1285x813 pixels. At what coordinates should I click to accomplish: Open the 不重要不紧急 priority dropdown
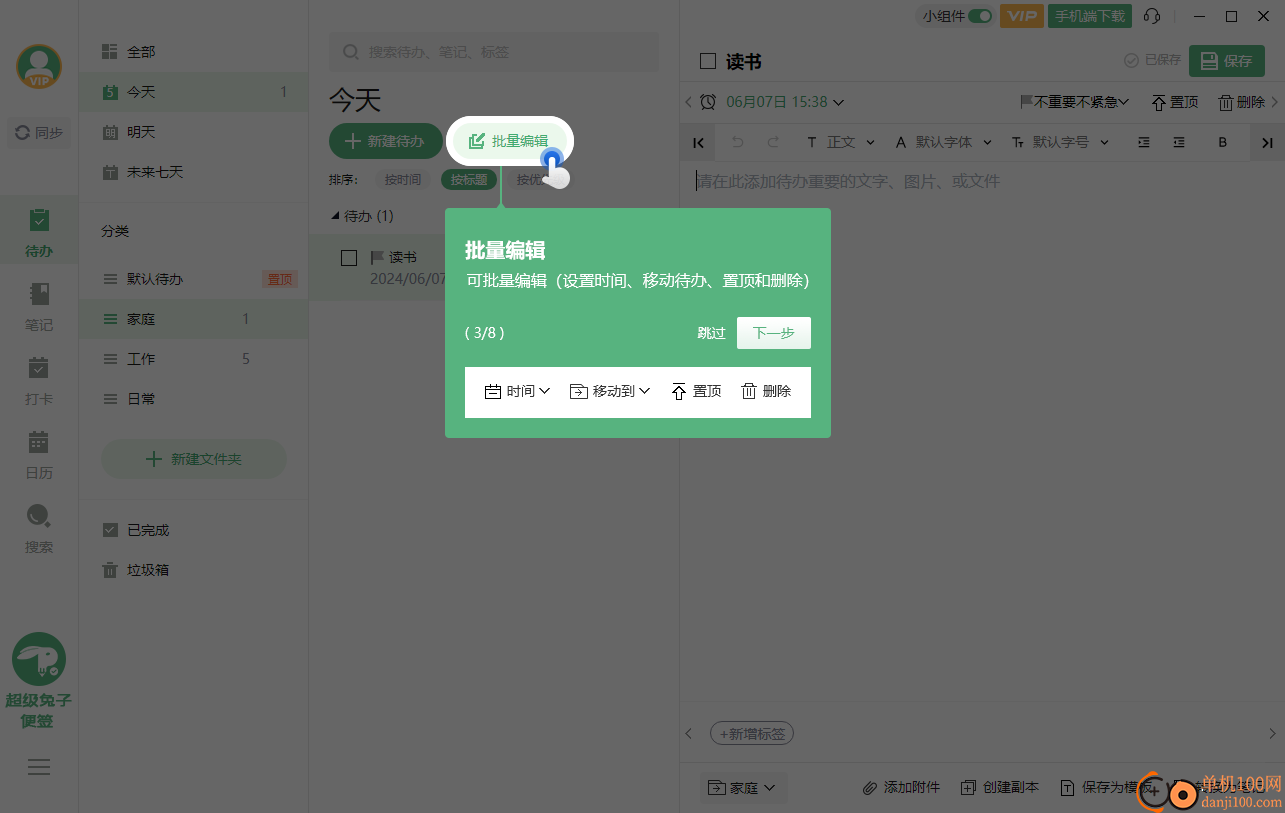click(x=1074, y=102)
